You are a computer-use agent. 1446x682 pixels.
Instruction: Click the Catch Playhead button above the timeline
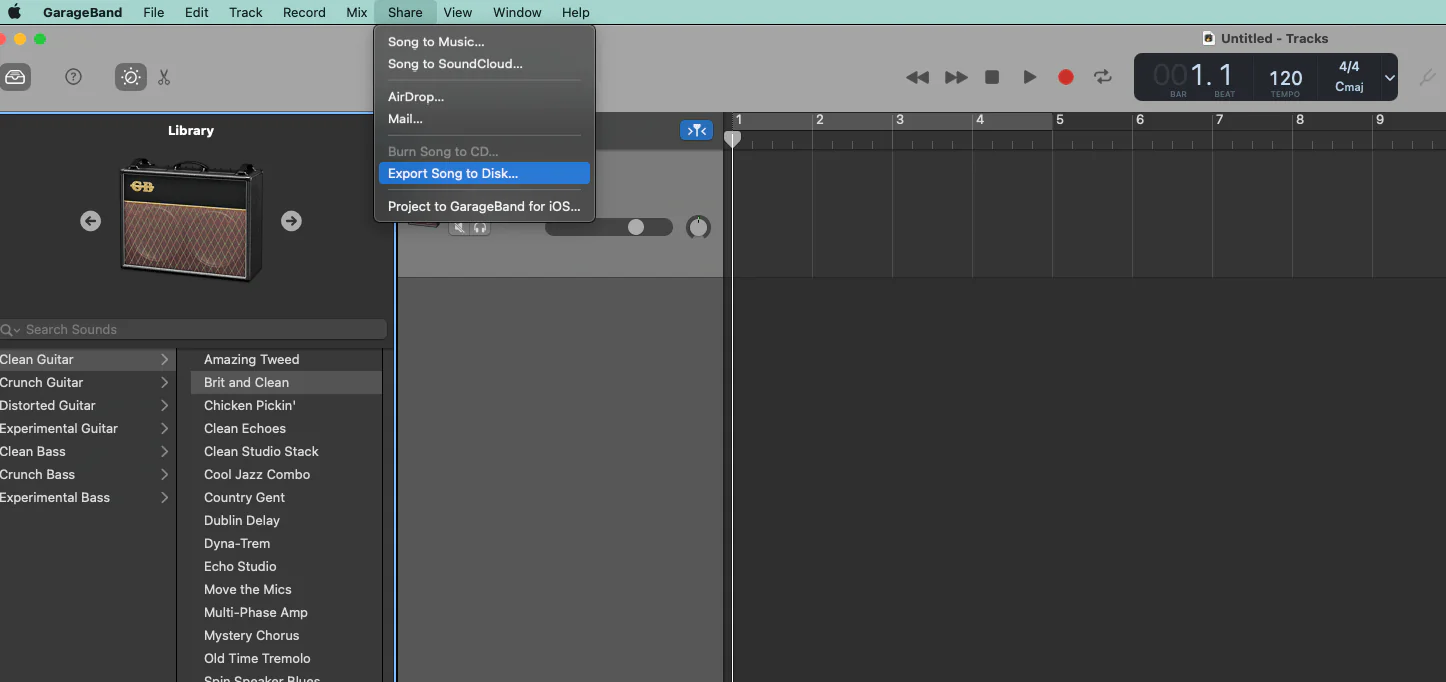[x=696, y=129]
